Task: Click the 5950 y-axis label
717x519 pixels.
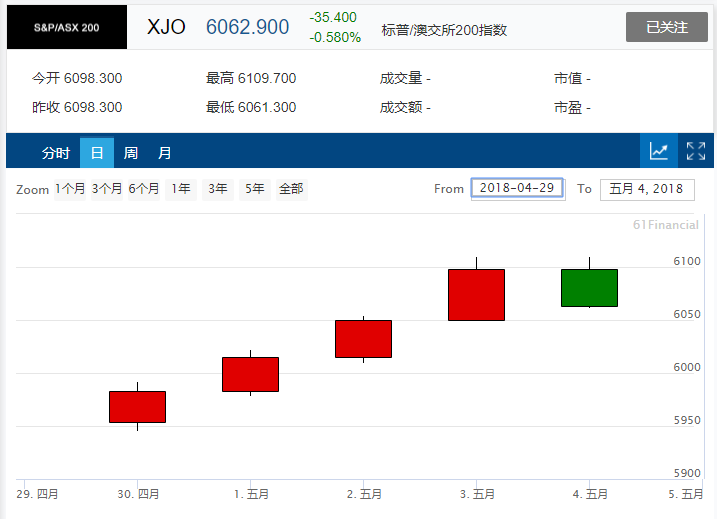Action: pyautogui.click(x=687, y=420)
